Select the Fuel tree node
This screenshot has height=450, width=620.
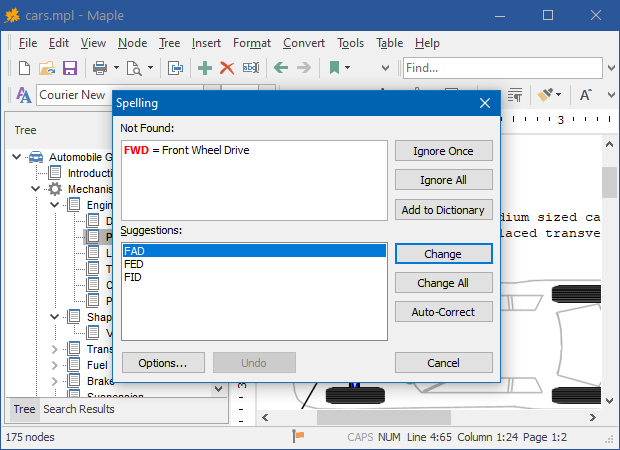[97, 365]
